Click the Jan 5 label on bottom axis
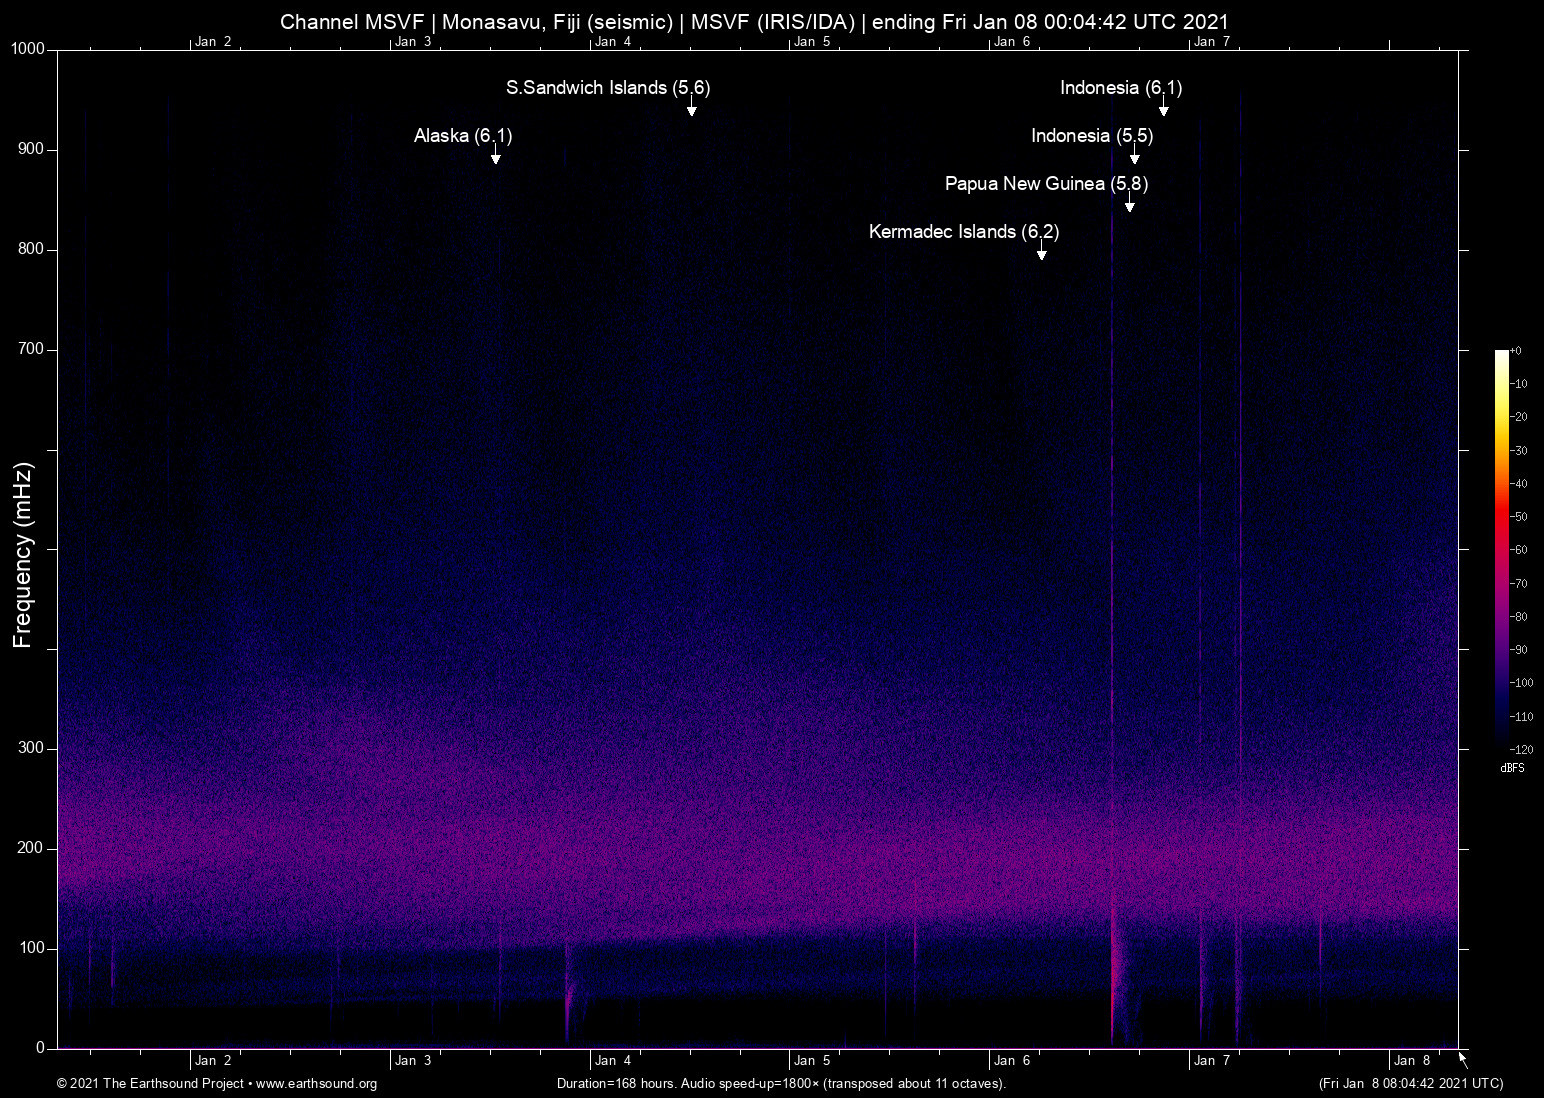The width and height of the screenshot is (1544, 1098). point(812,1060)
